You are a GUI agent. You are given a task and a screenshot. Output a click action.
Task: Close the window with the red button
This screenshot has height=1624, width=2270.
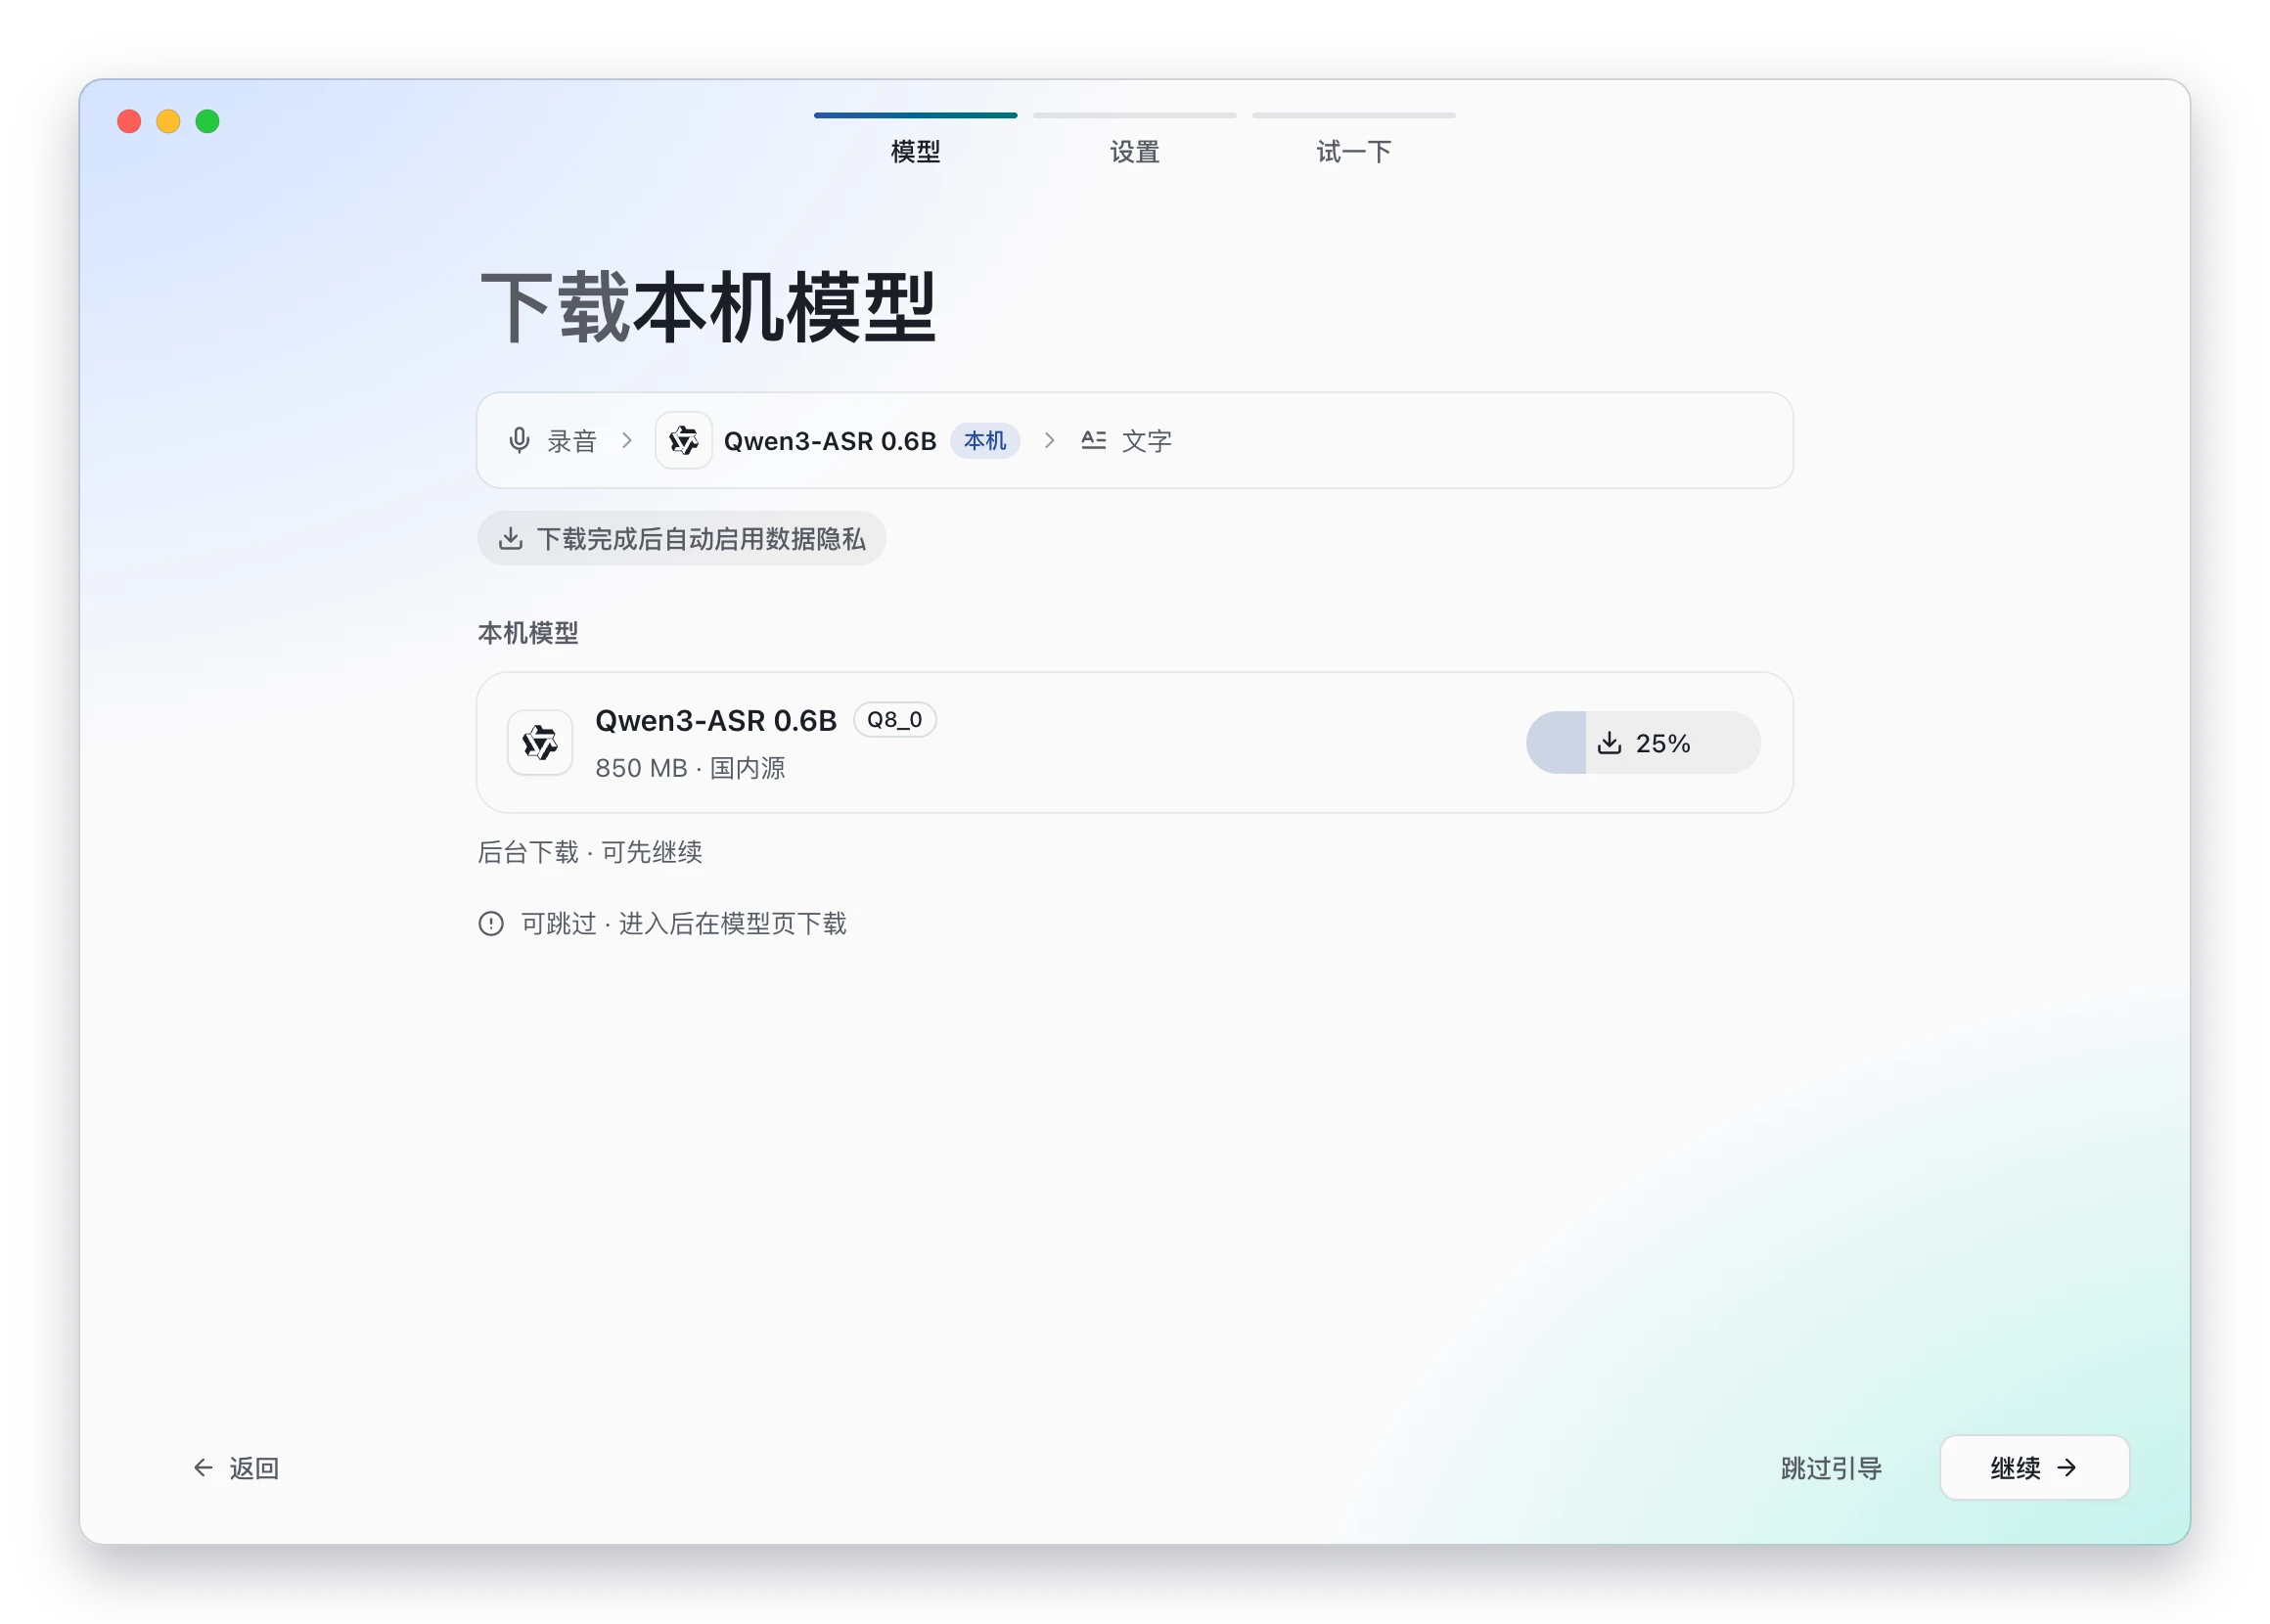tap(129, 121)
